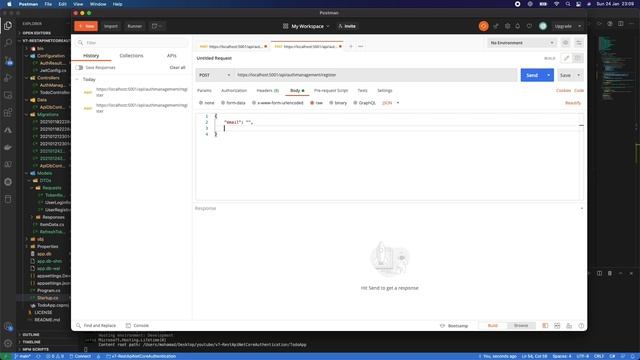Image resolution: width=640 pixels, height=360 pixels.
Task: Click the request edit pencil icon
Action: coord(566,58)
